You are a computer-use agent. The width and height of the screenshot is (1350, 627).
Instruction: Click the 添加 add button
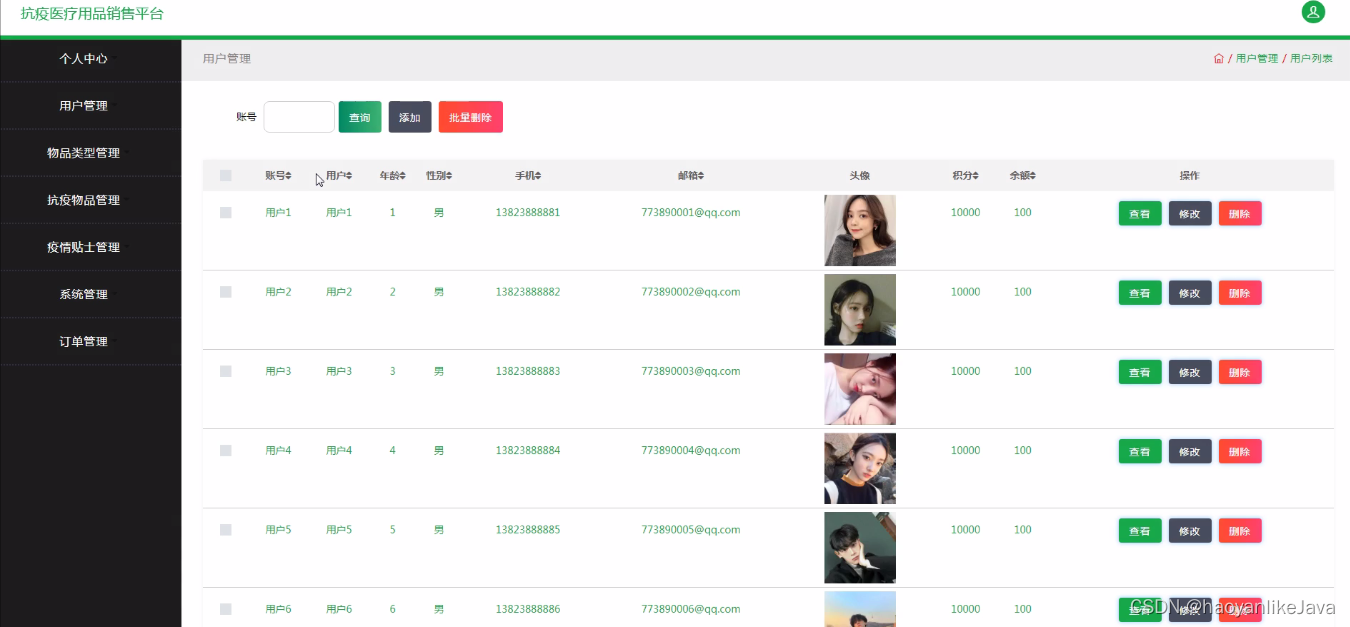coord(410,117)
